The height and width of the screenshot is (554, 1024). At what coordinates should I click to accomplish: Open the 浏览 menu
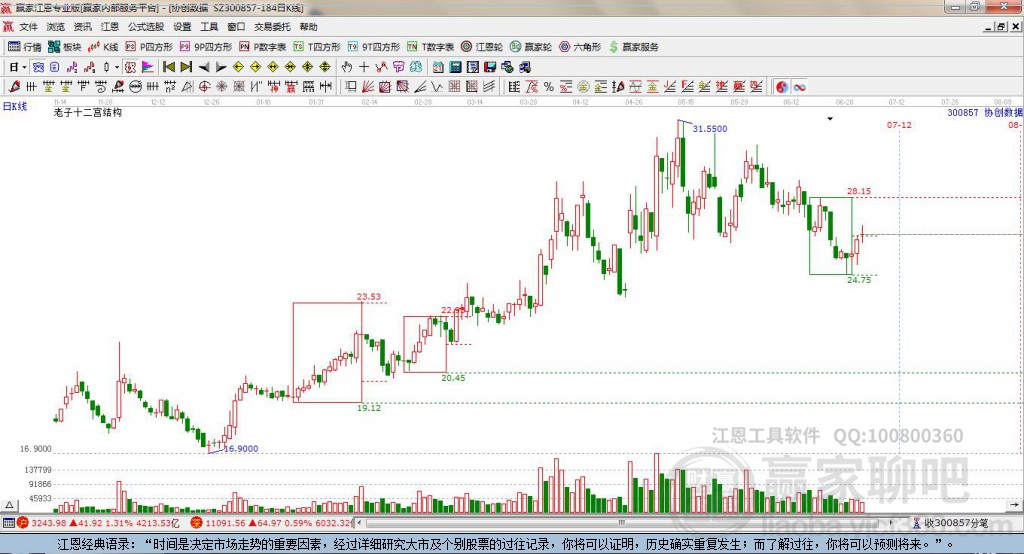pos(56,27)
